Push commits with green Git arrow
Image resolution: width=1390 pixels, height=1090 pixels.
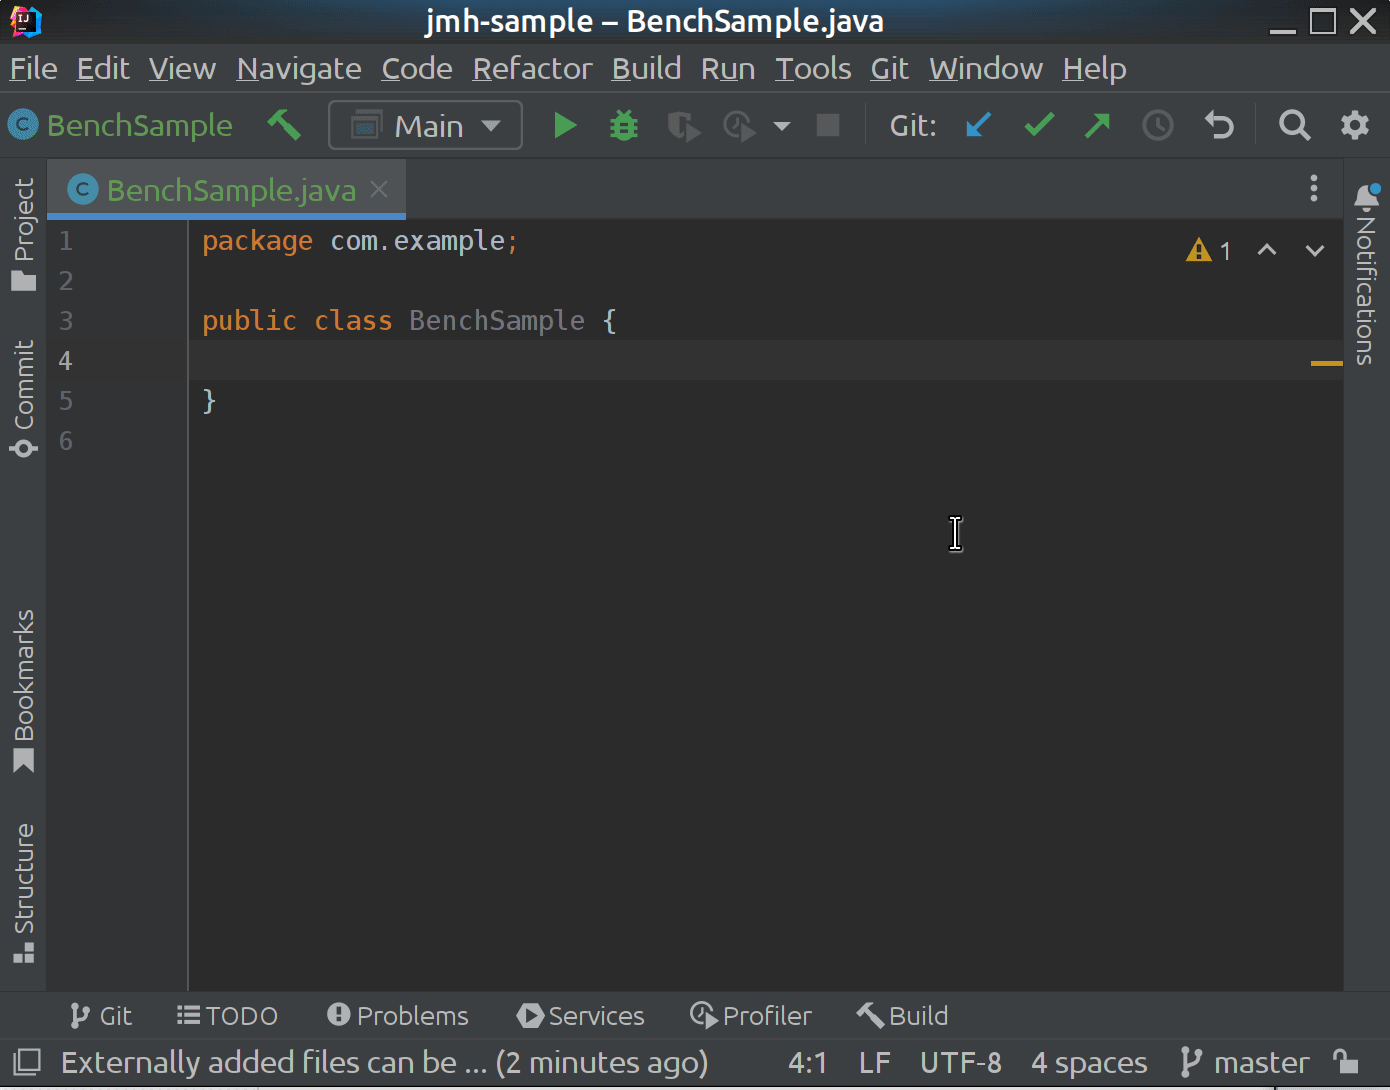click(1098, 126)
